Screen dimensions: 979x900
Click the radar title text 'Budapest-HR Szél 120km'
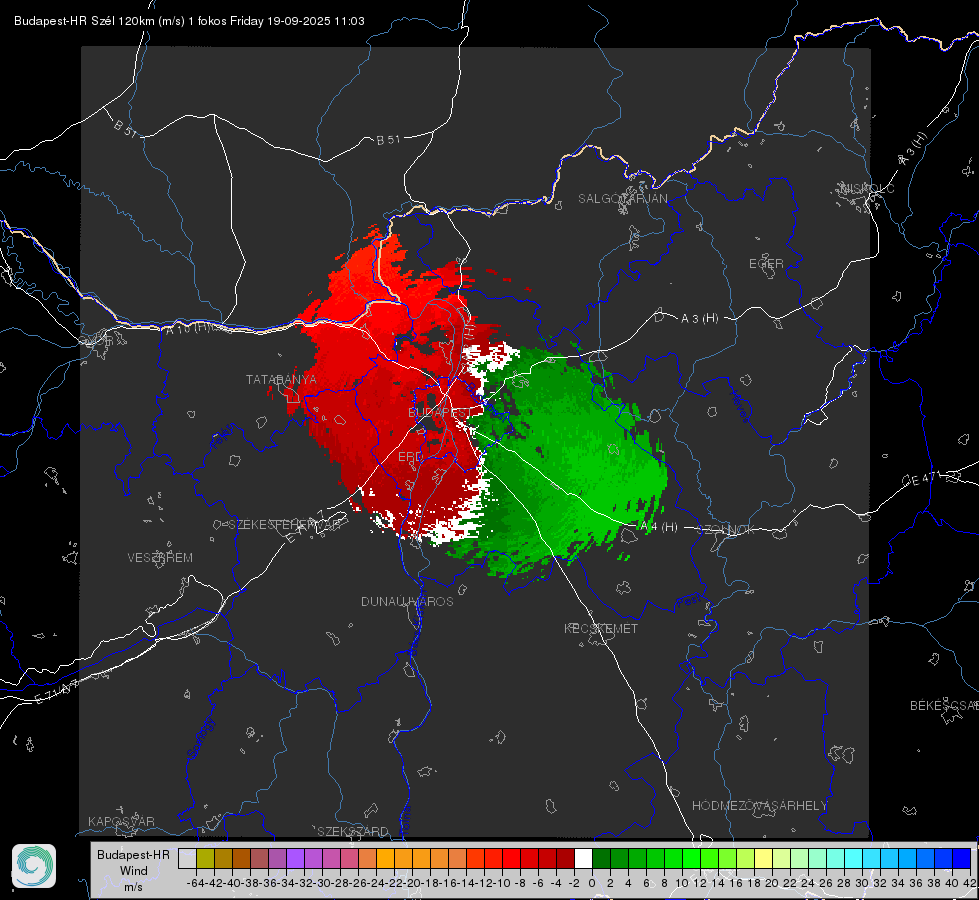click(x=84, y=21)
